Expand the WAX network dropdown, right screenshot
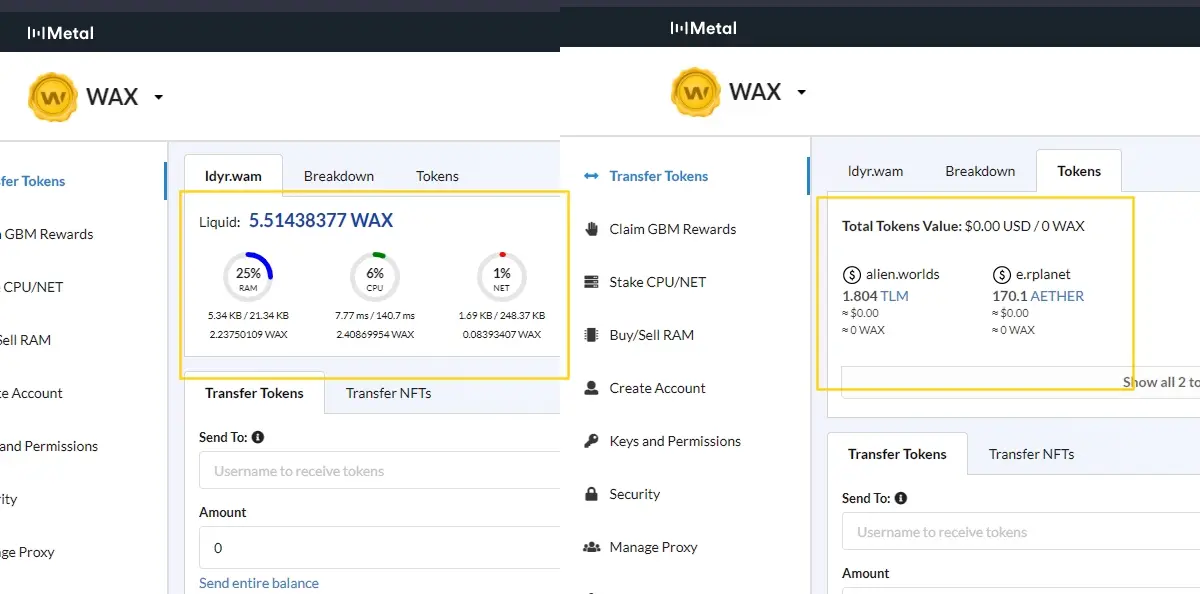Image resolution: width=1200 pixels, height=594 pixels. pyautogui.click(x=801, y=93)
